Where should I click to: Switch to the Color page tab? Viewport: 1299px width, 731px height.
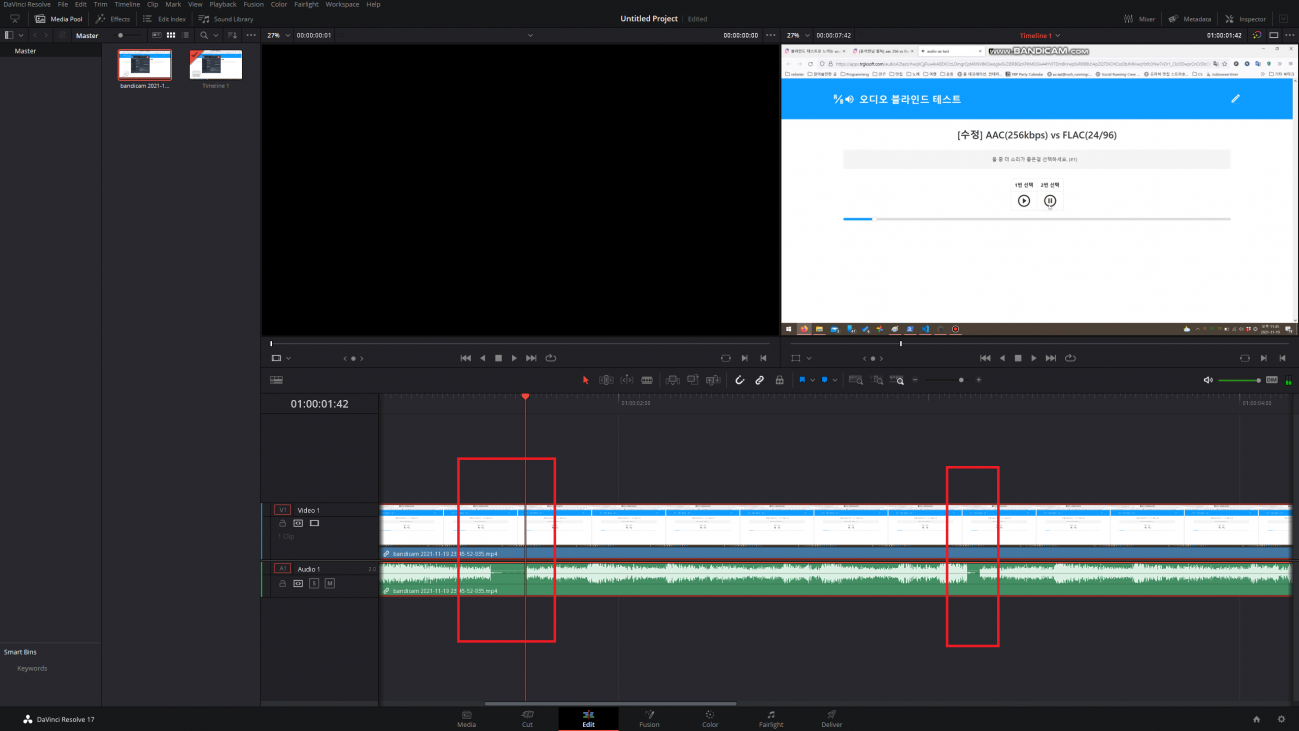(710, 718)
